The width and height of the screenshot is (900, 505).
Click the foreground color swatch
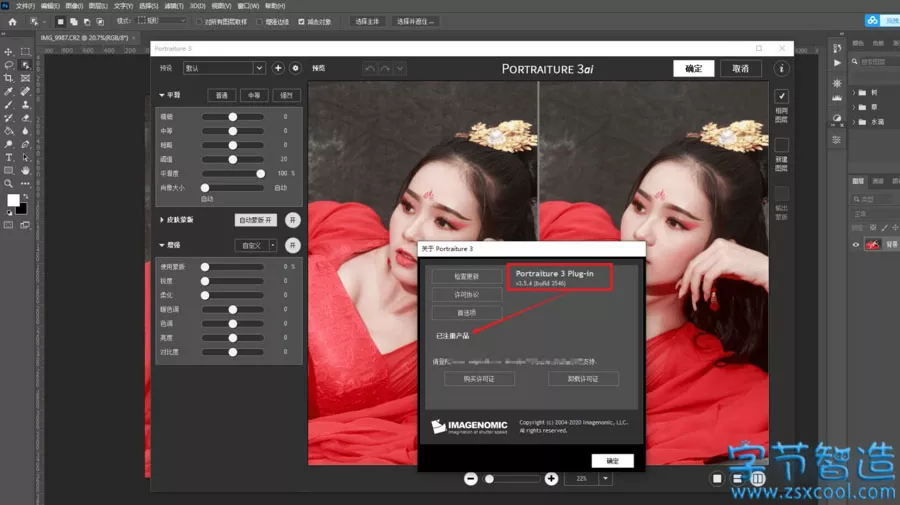tap(13, 200)
